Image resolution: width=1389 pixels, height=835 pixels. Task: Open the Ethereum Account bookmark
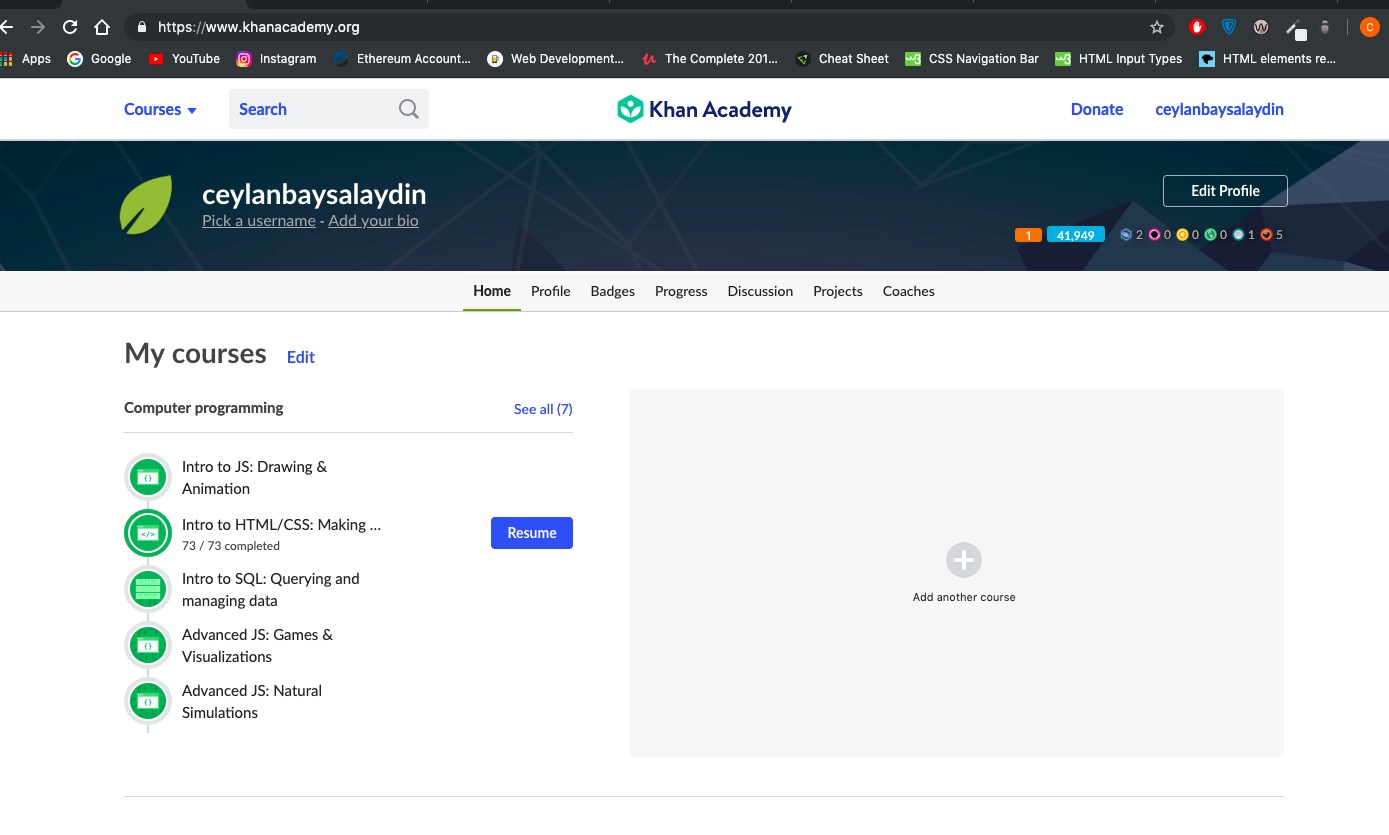[402, 59]
